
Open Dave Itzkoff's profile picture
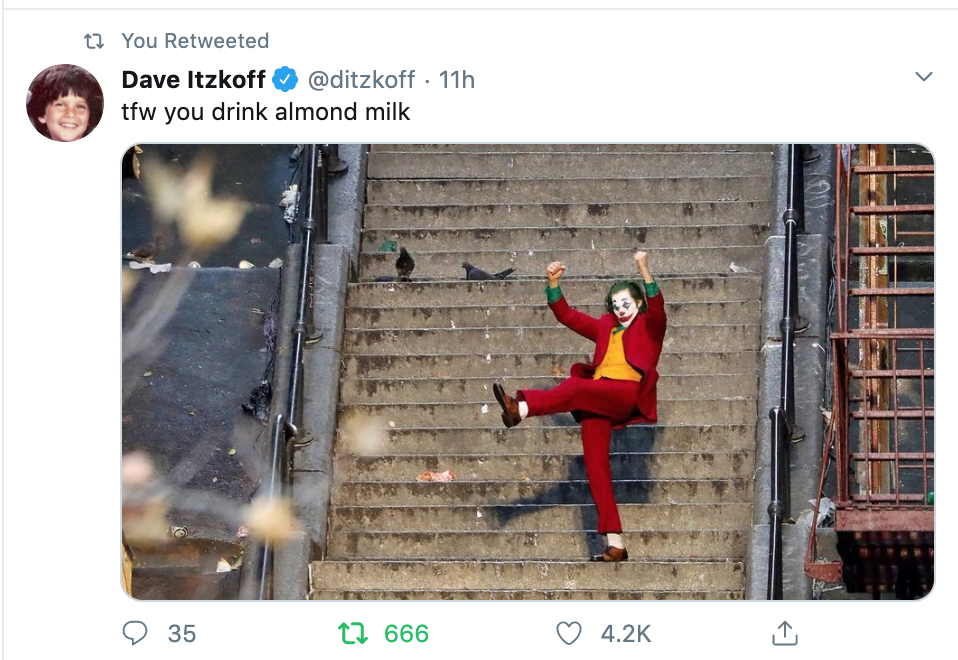(65, 104)
